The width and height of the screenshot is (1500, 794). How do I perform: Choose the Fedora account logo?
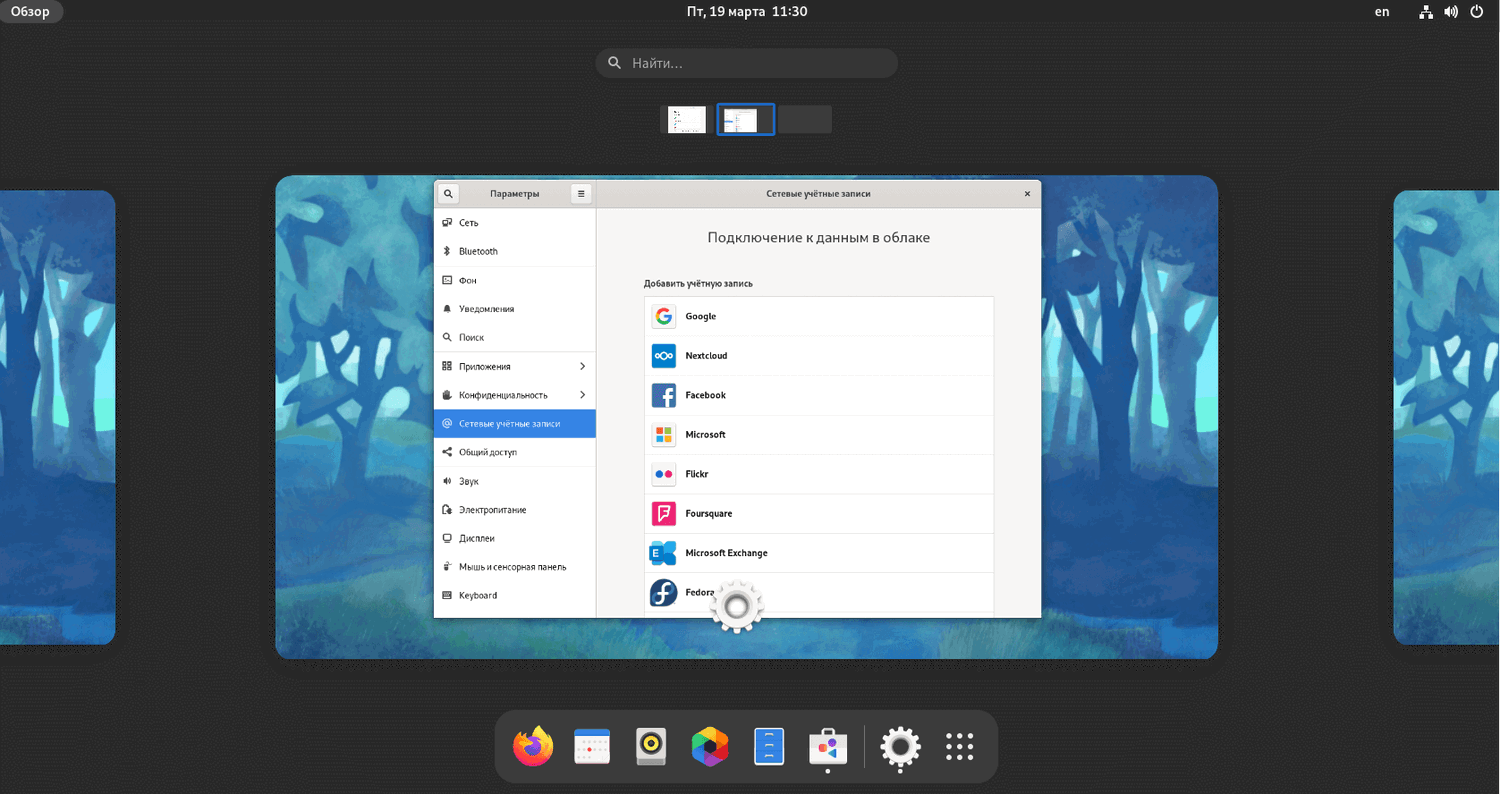(x=663, y=593)
